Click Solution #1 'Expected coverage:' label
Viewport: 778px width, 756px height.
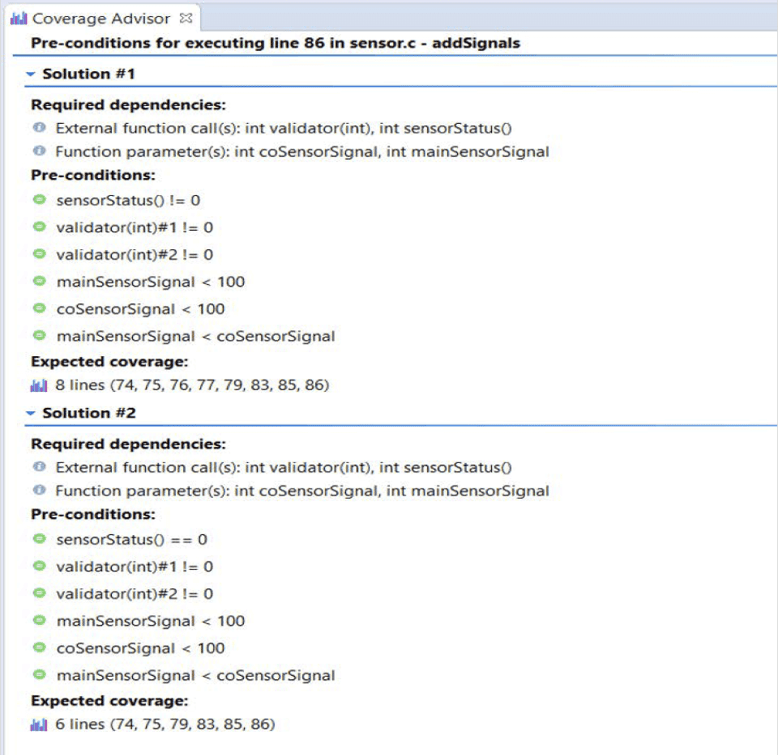(x=110, y=362)
